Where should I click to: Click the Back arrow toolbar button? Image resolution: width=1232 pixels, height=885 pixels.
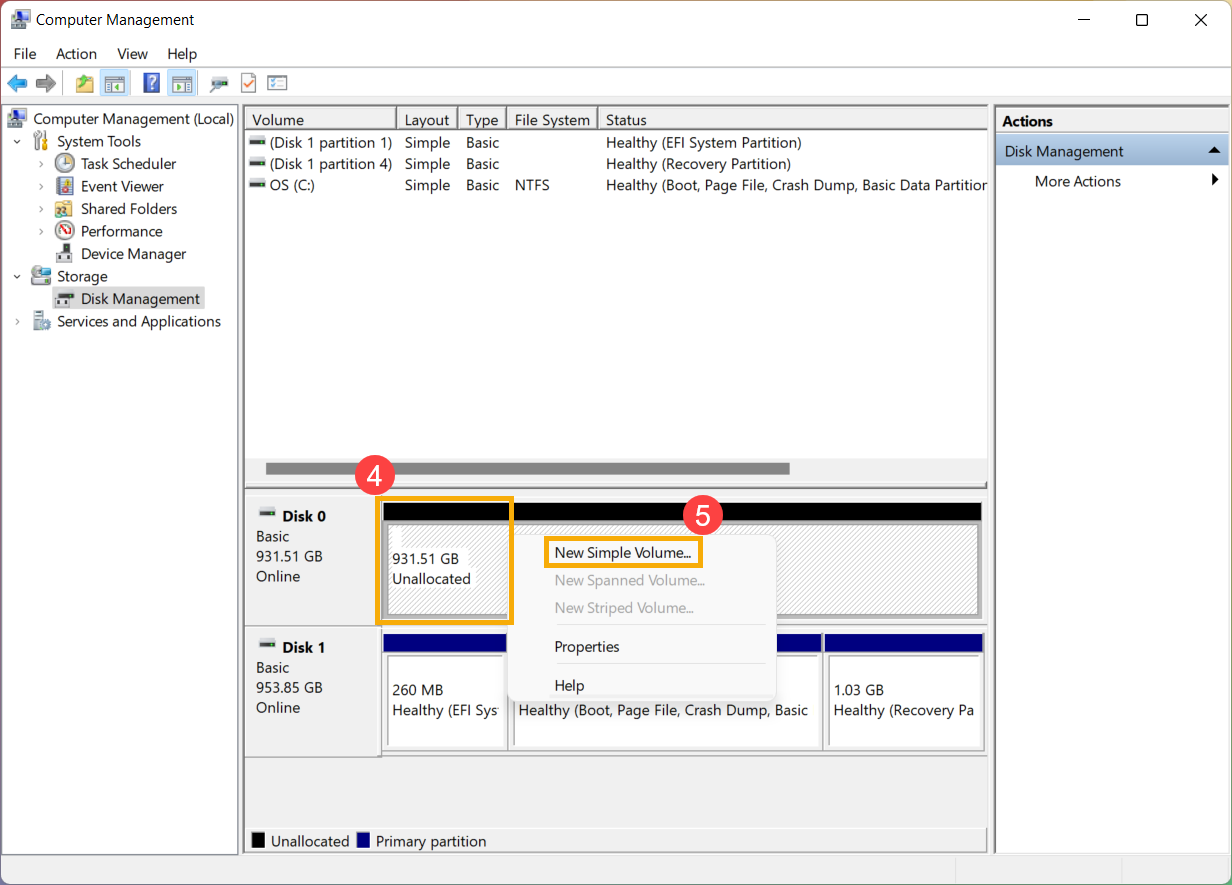pyautogui.click(x=17, y=84)
